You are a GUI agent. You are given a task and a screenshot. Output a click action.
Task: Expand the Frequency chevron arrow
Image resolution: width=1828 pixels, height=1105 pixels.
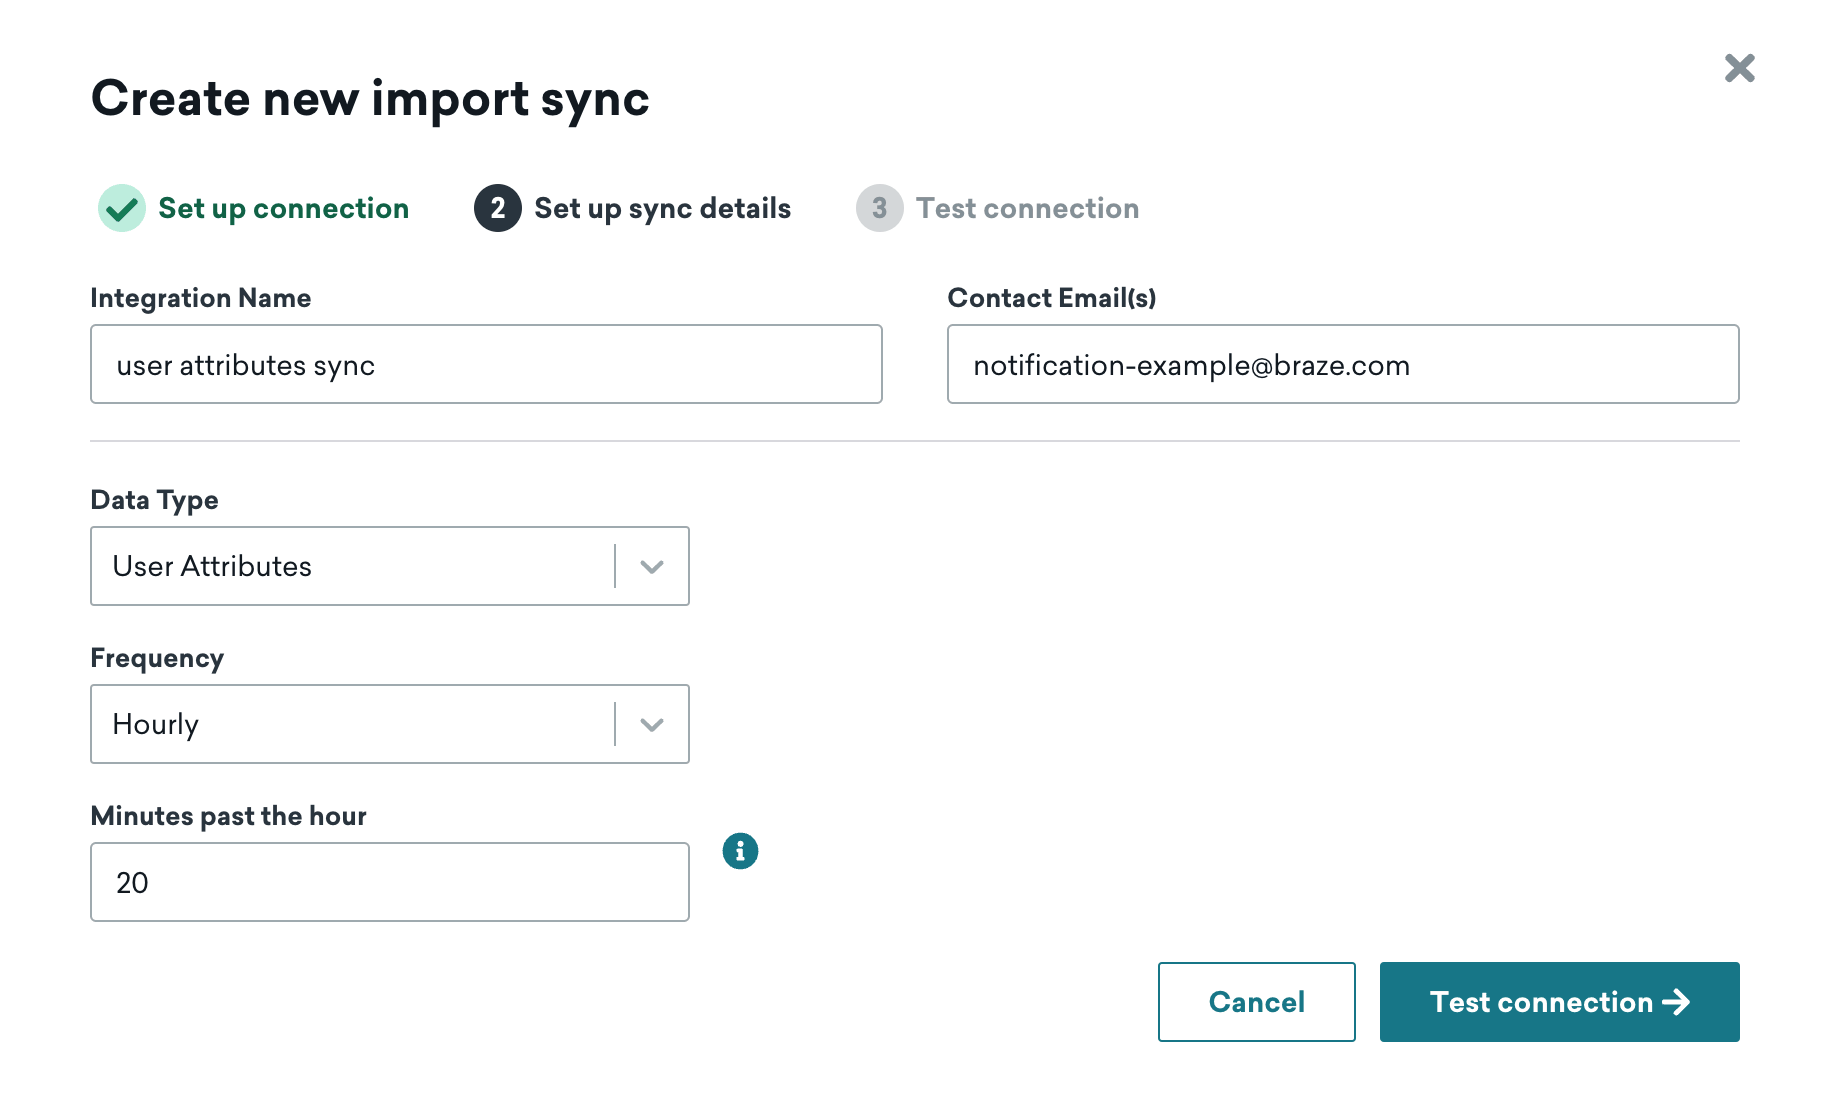click(x=652, y=724)
